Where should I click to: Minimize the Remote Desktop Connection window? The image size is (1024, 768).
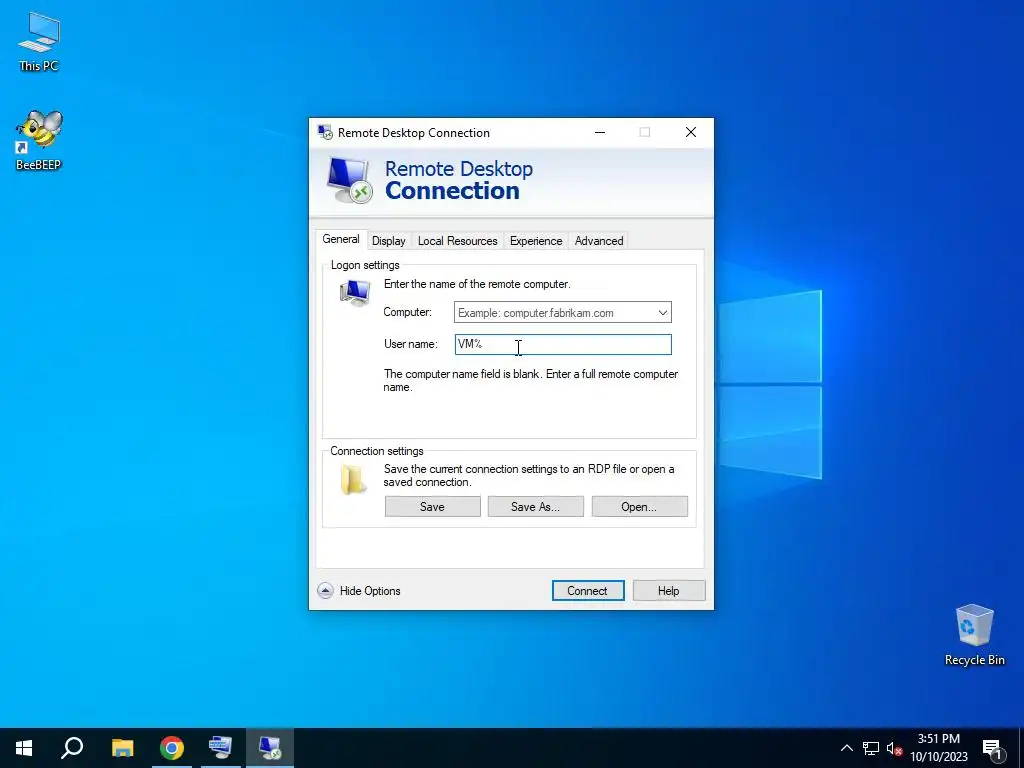point(600,133)
